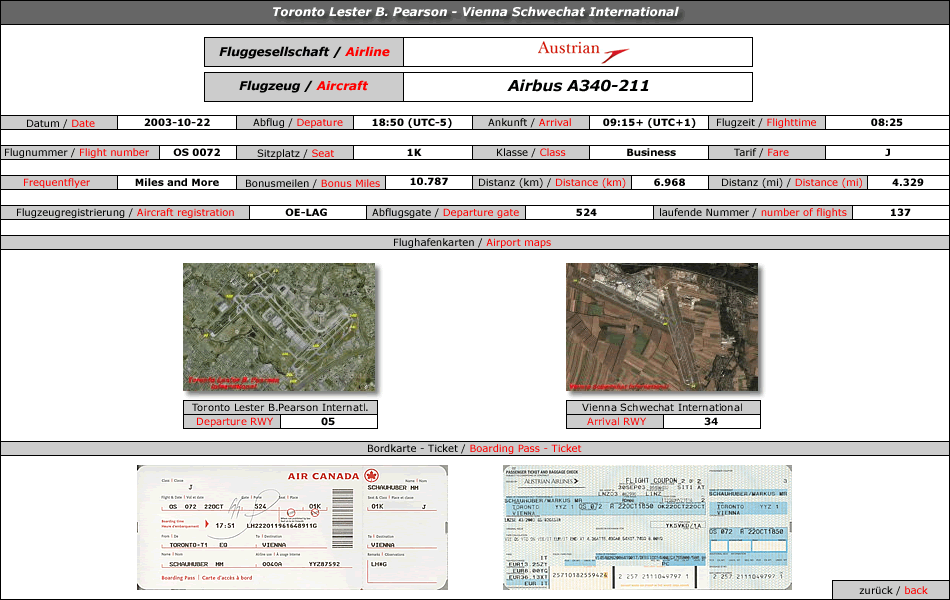The height and width of the screenshot is (600, 950).
Task: Click the Toronto Lester B.Pearson Internatl. caption
Action: [280, 407]
